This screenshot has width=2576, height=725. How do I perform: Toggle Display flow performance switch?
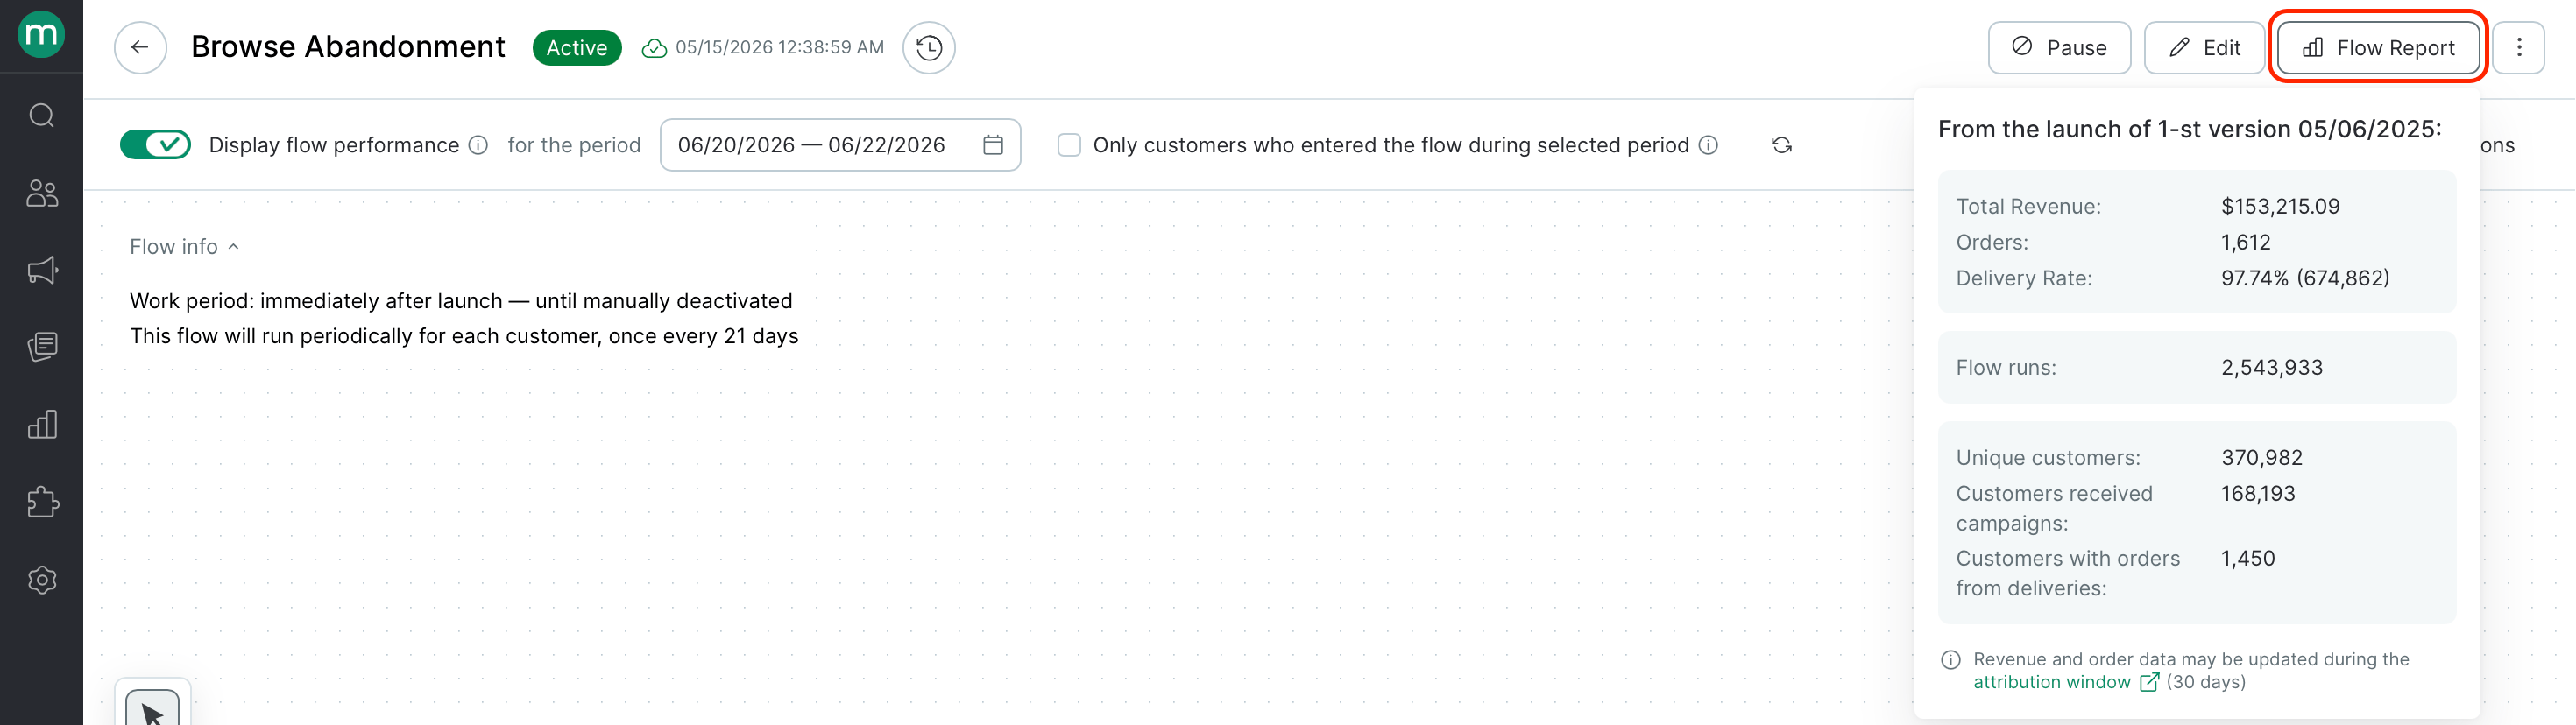[x=155, y=145]
